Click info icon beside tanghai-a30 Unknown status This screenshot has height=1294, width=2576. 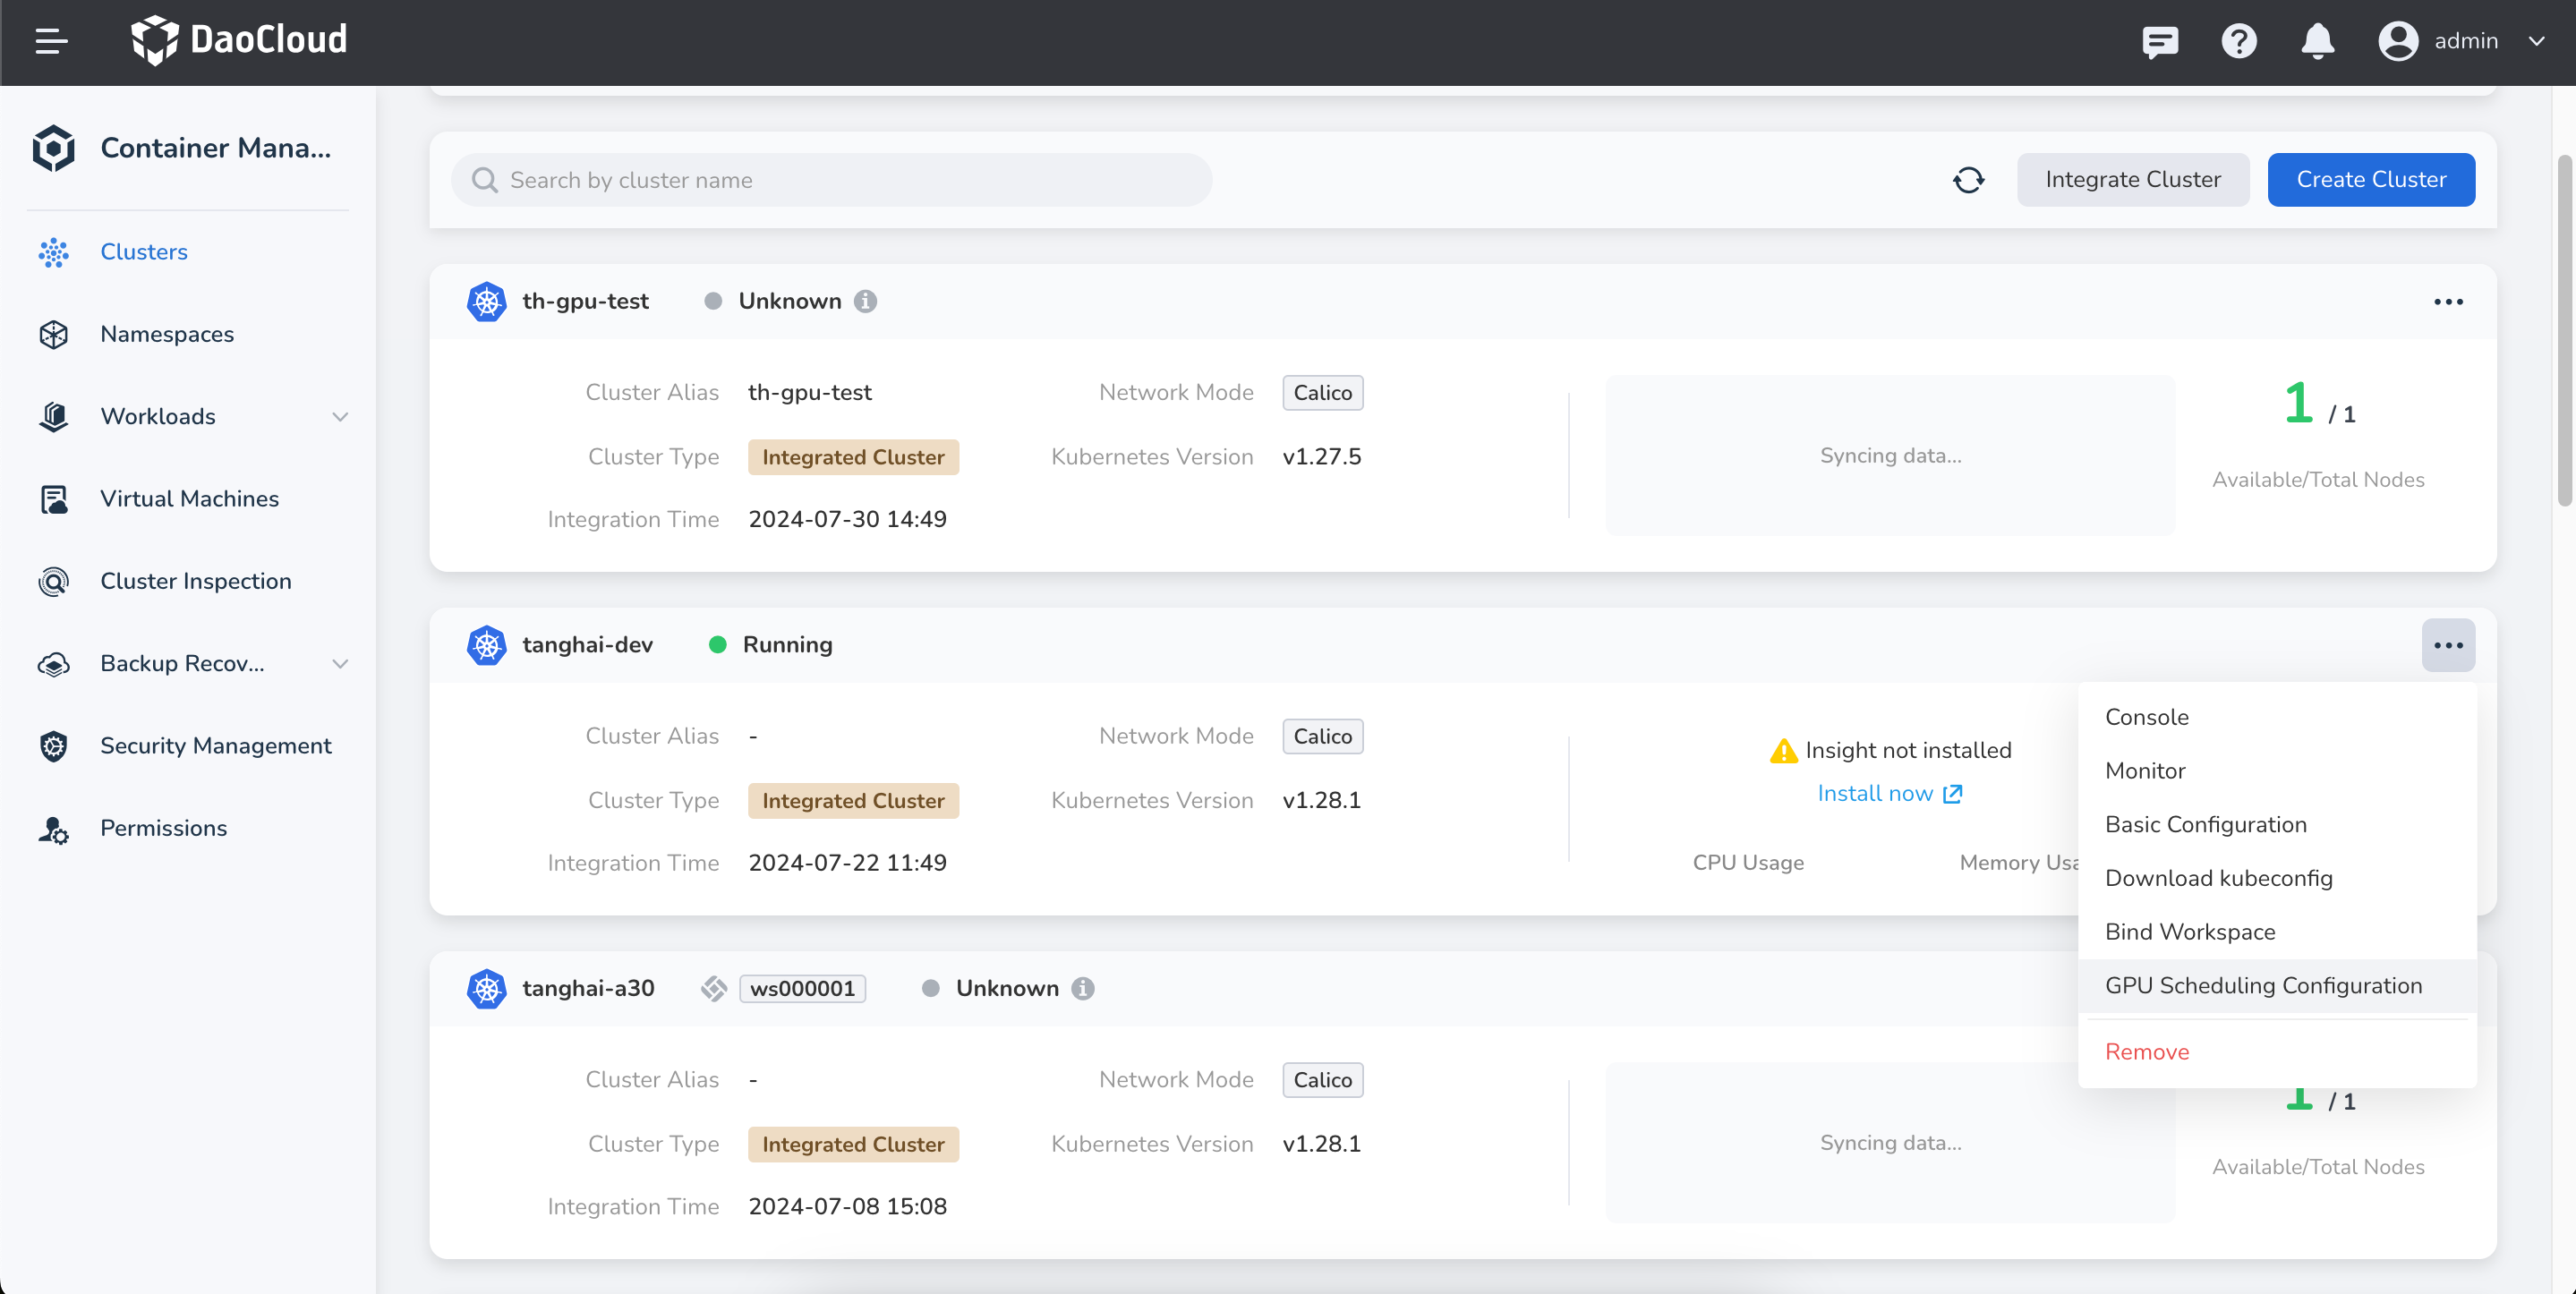point(1083,988)
